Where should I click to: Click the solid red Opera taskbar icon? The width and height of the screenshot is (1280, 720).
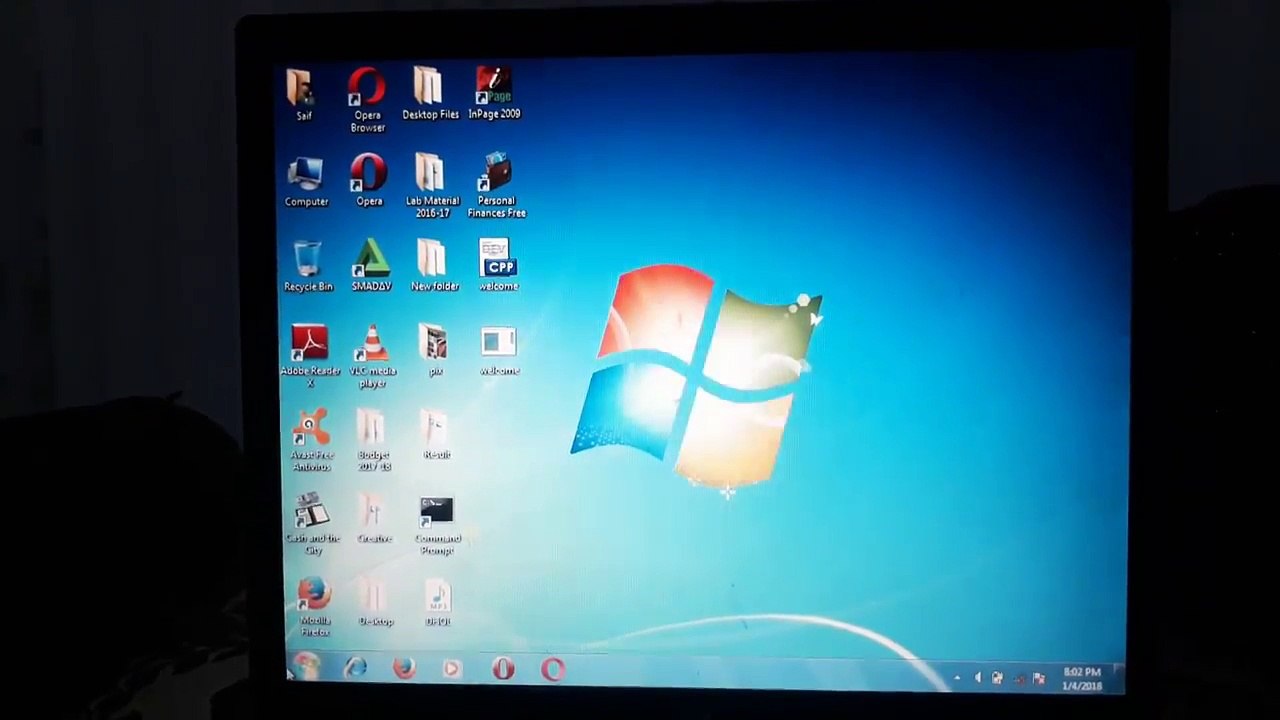[x=503, y=669]
